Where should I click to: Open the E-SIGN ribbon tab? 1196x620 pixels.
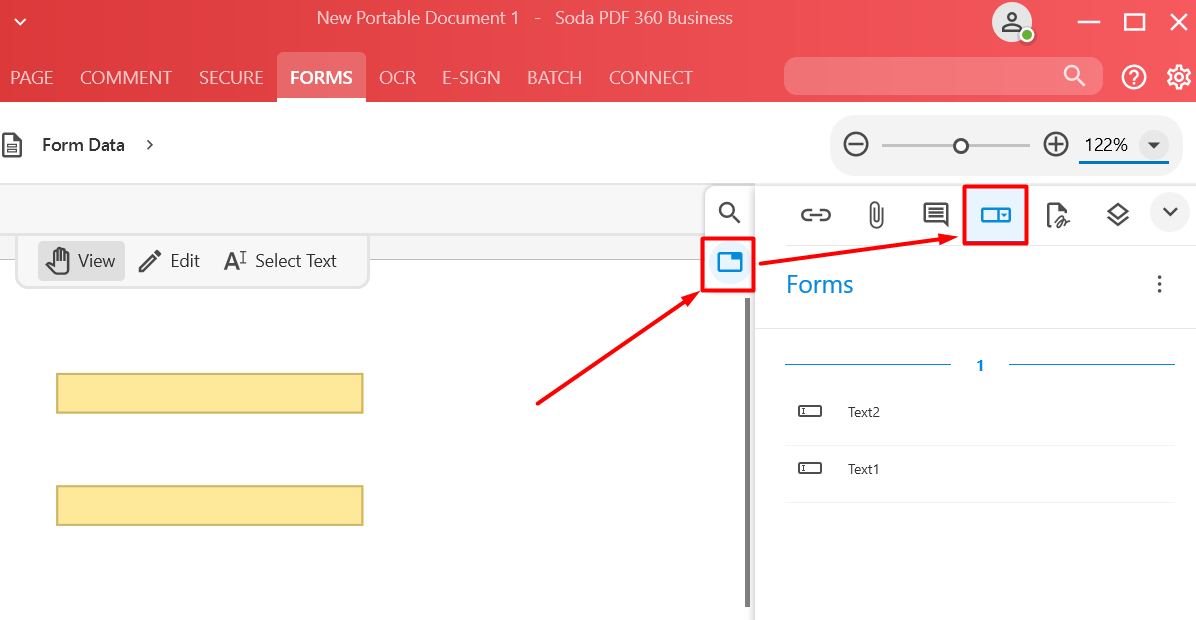pos(471,77)
